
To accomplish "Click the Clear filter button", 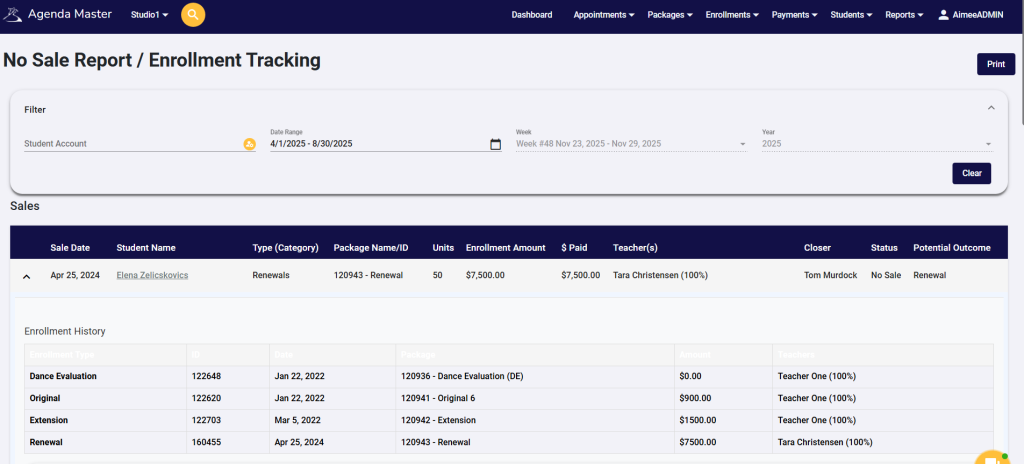I will (x=971, y=173).
